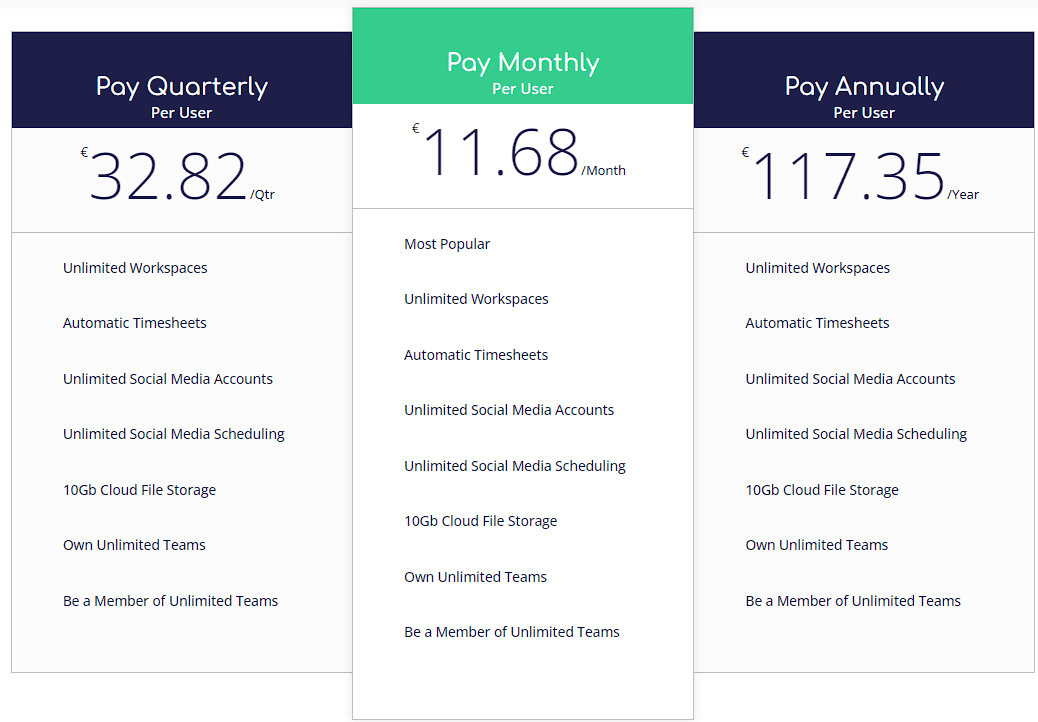Select Unlimited Workspaces in the monthly plan
Screen dimensions: 1038x722
pos(476,298)
